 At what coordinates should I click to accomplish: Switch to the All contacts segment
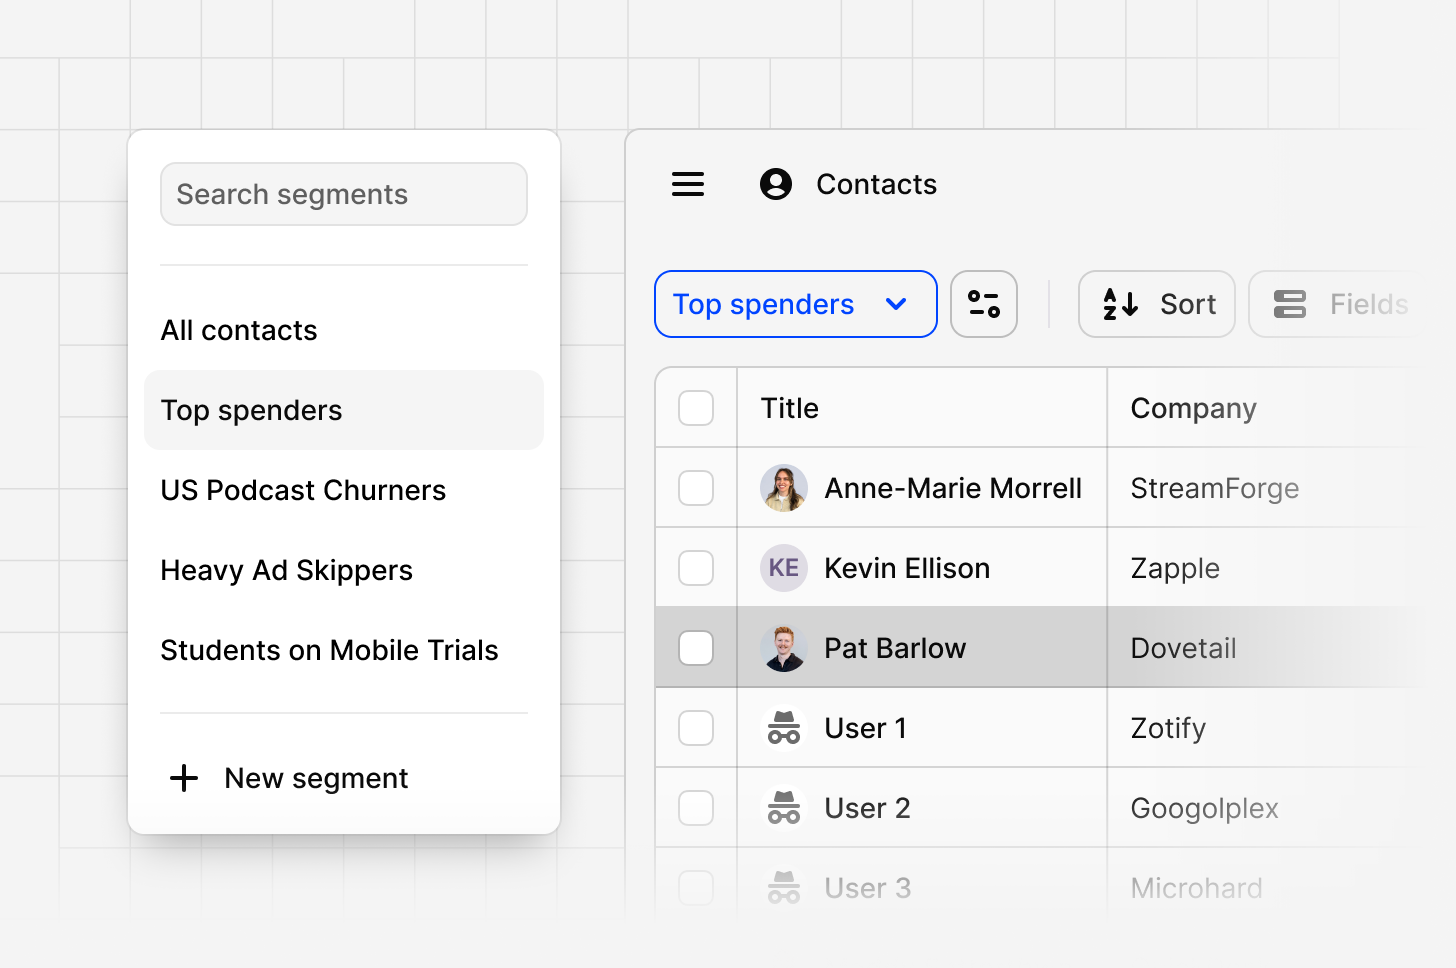click(x=239, y=330)
